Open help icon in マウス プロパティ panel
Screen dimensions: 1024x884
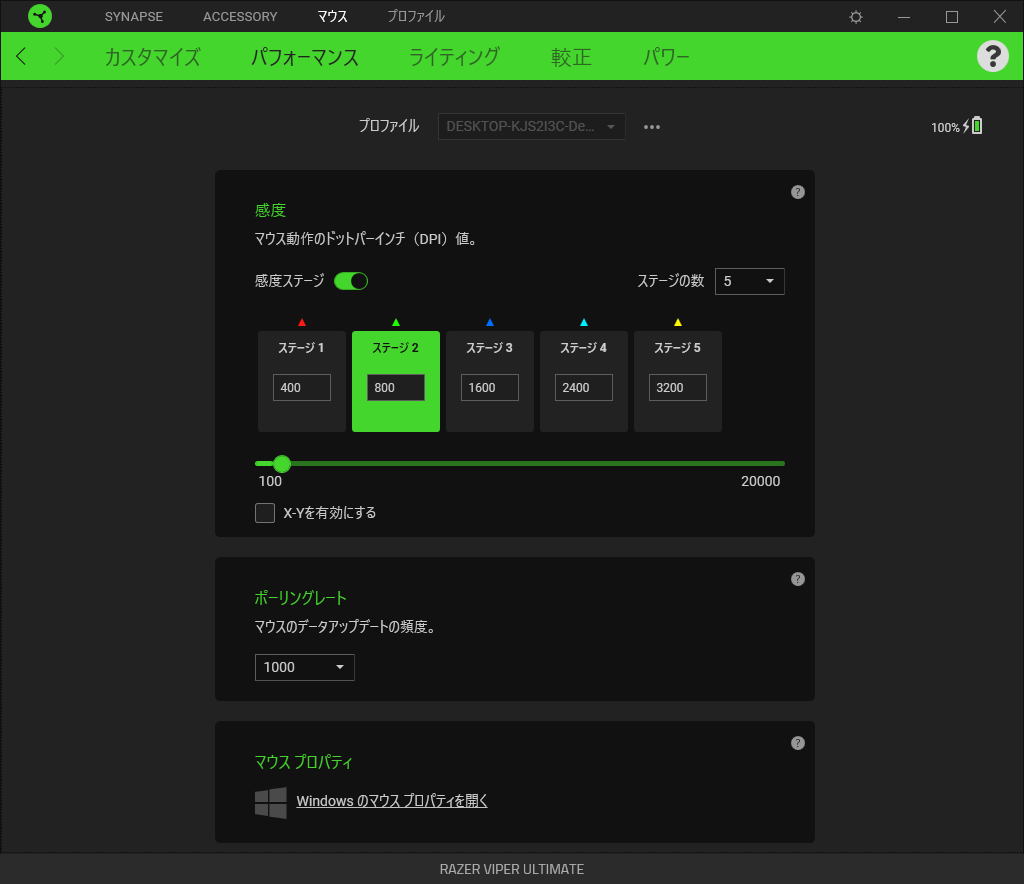[797, 743]
